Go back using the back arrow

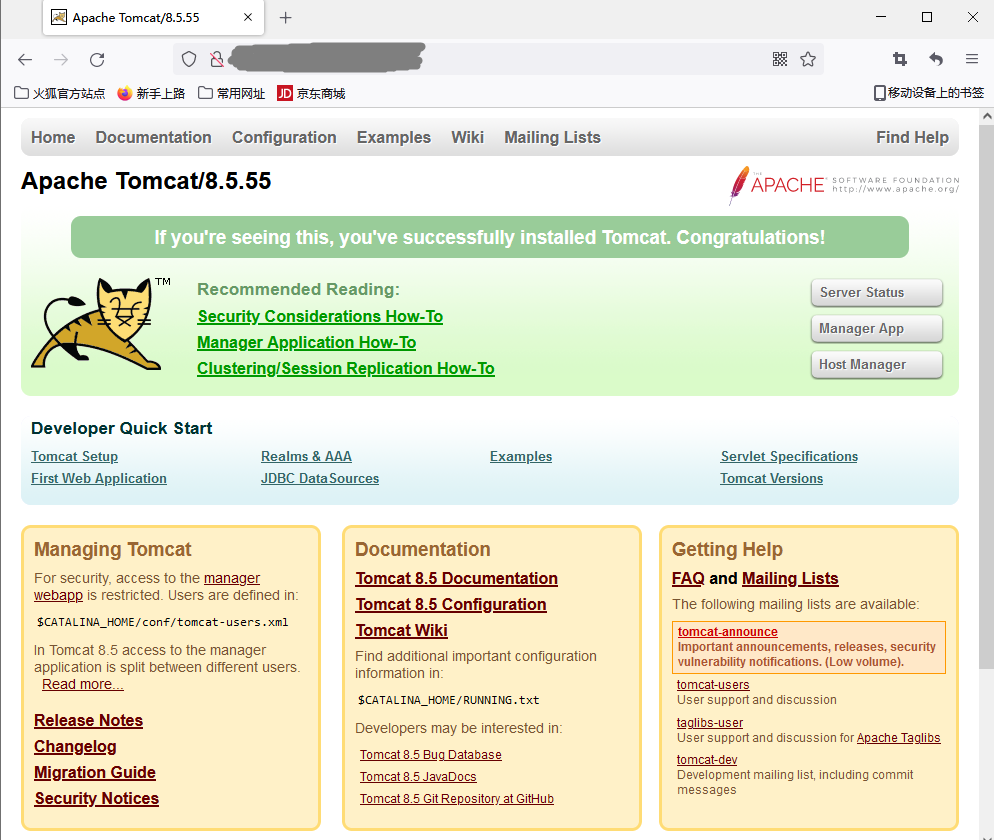pyautogui.click(x=25, y=60)
